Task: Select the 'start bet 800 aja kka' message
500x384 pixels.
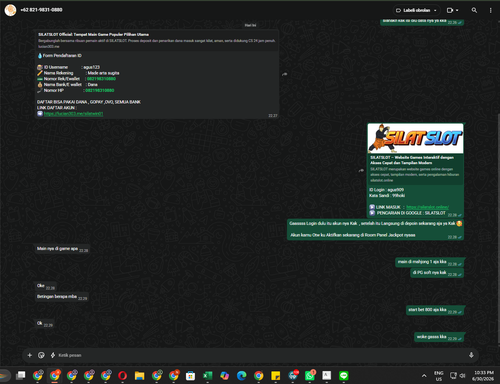Action: (435, 310)
